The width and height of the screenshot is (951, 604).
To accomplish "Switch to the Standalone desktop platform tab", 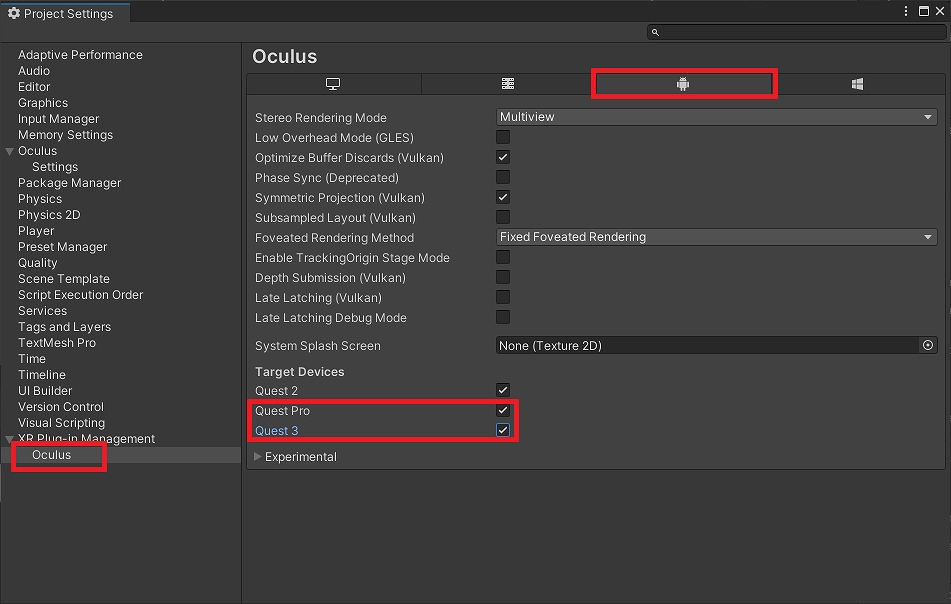I will 333,84.
